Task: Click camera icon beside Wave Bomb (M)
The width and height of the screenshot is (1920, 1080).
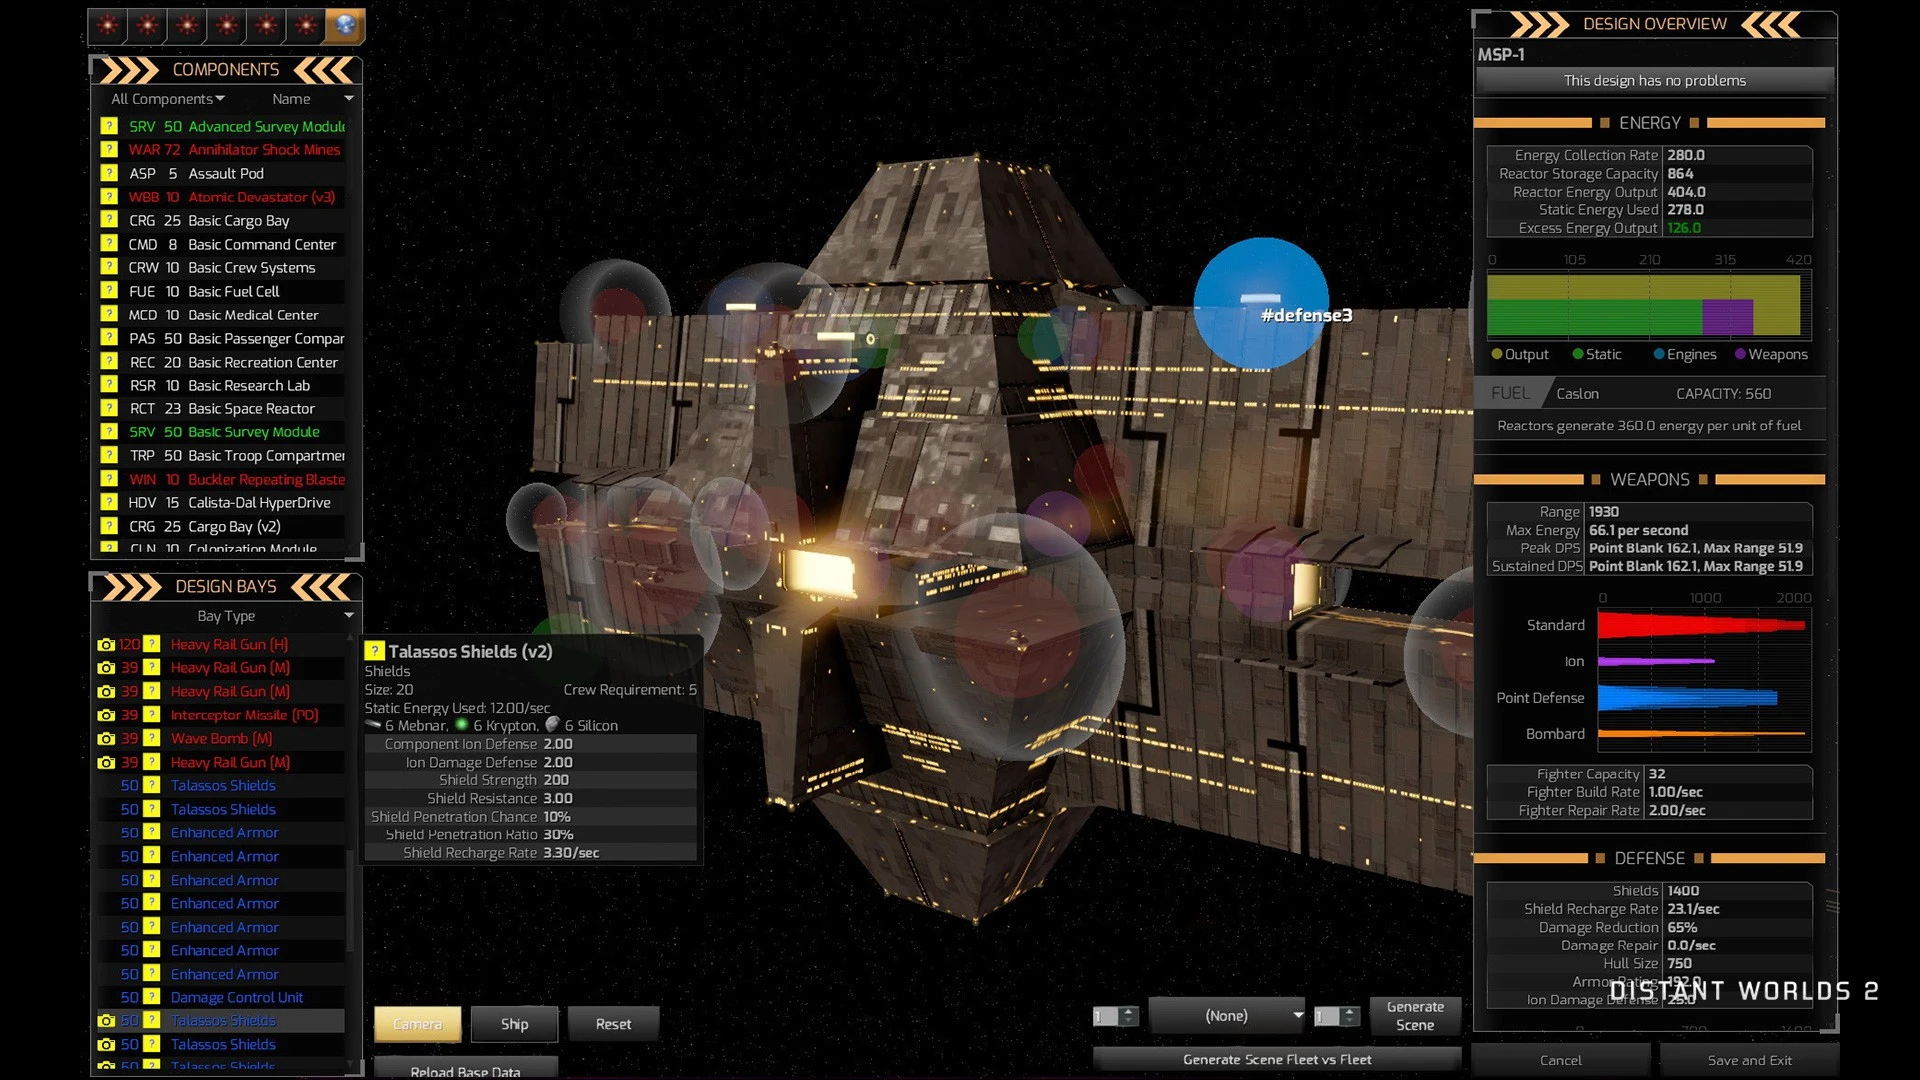Action: pyautogui.click(x=106, y=739)
